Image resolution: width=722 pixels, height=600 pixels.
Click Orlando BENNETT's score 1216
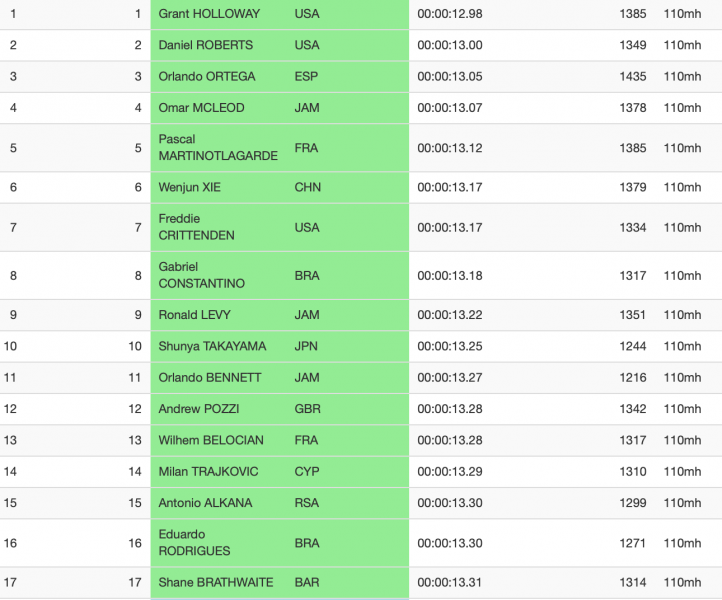point(633,378)
